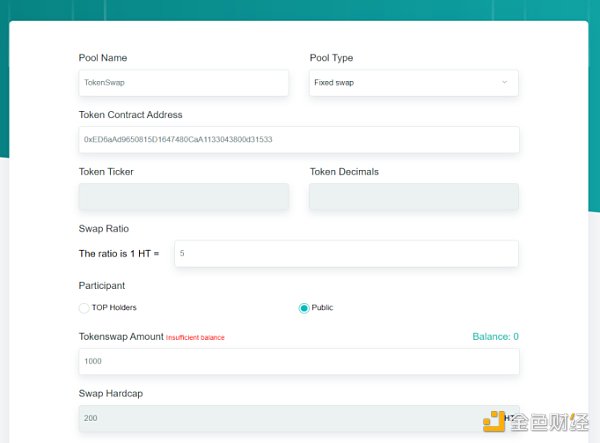Click the Token Decimals field
The width and height of the screenshot is (600, 443).
(414, 197)
